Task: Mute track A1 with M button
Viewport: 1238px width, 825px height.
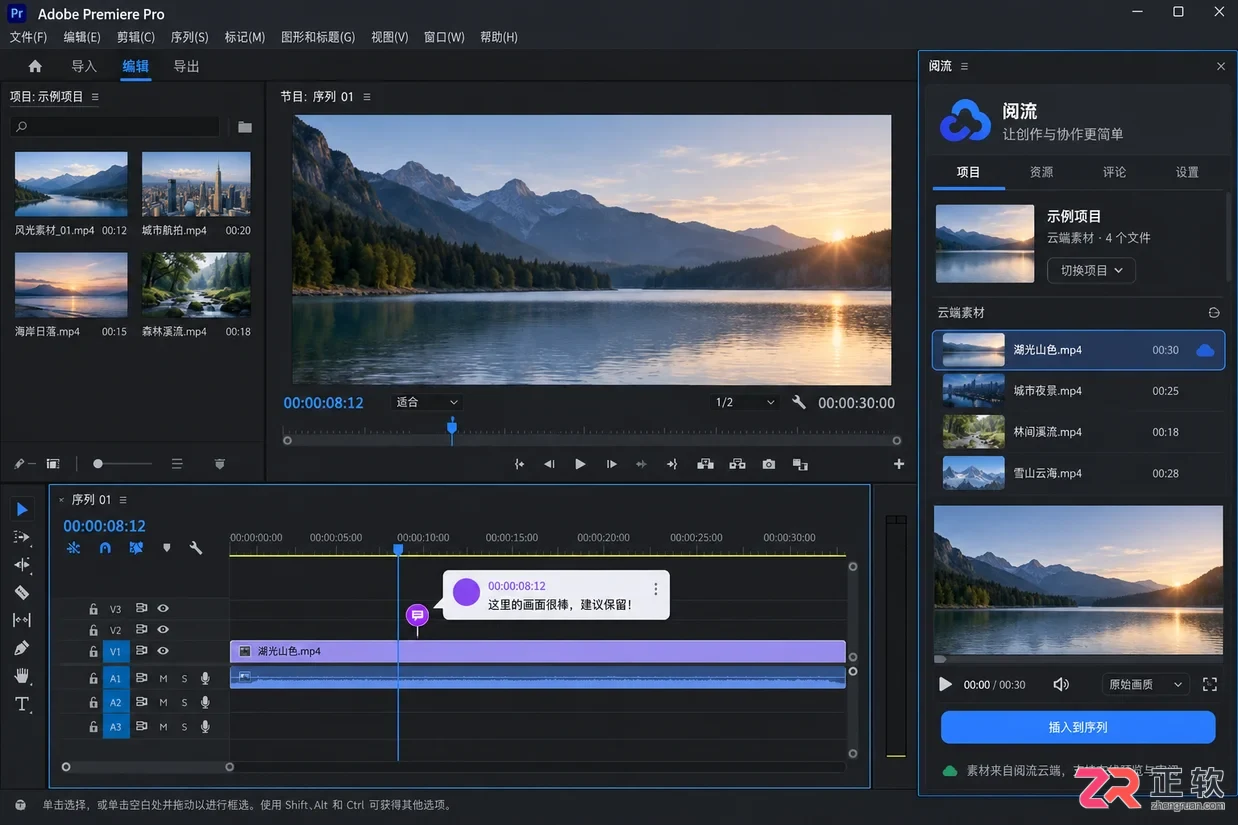Action: pyautogui.click(x=163, y=679)
